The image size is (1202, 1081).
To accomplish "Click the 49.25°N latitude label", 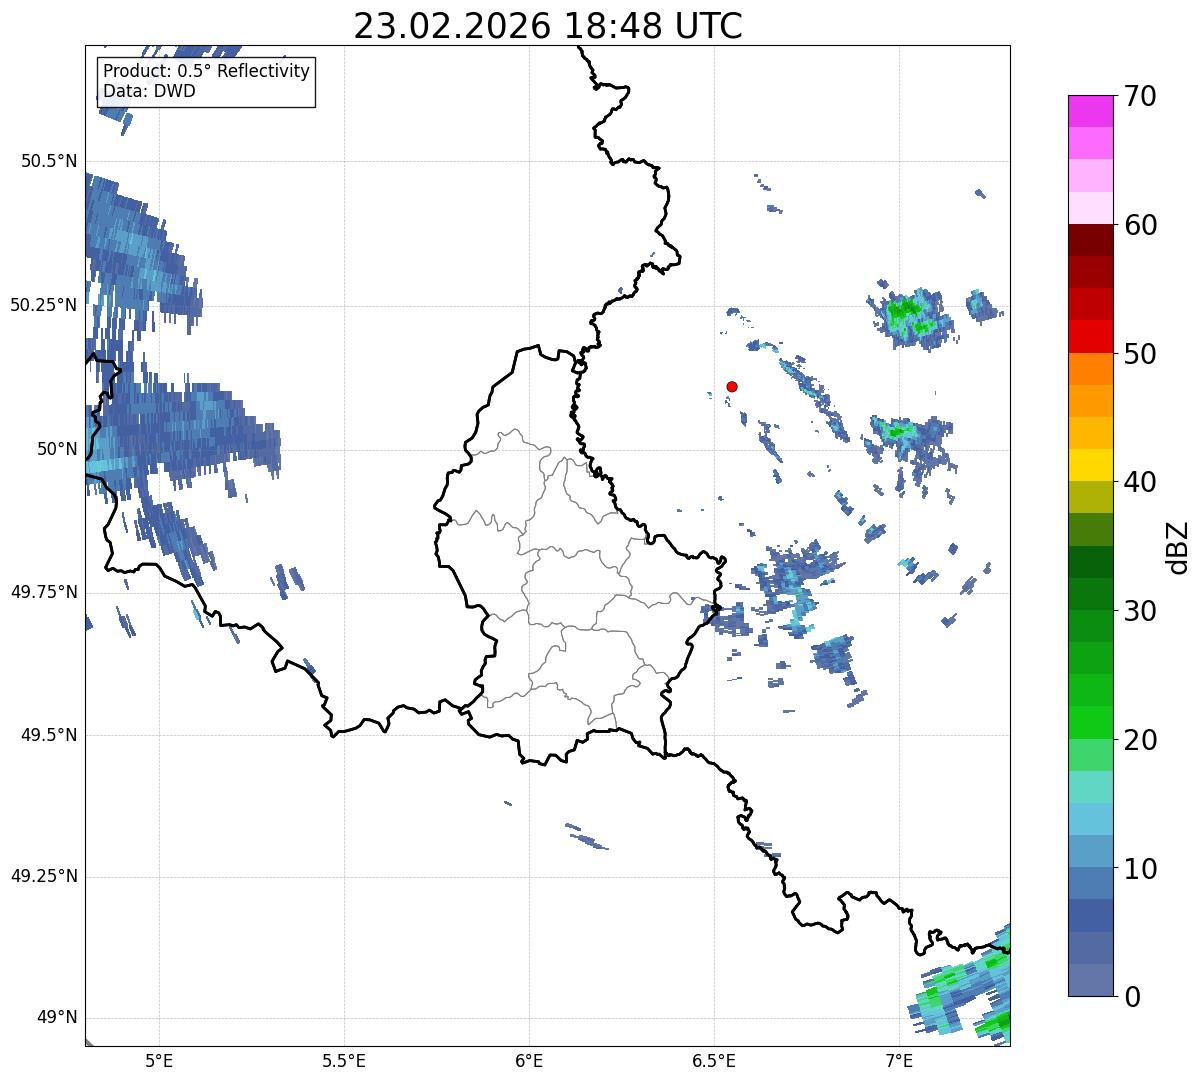I will 44,877.
